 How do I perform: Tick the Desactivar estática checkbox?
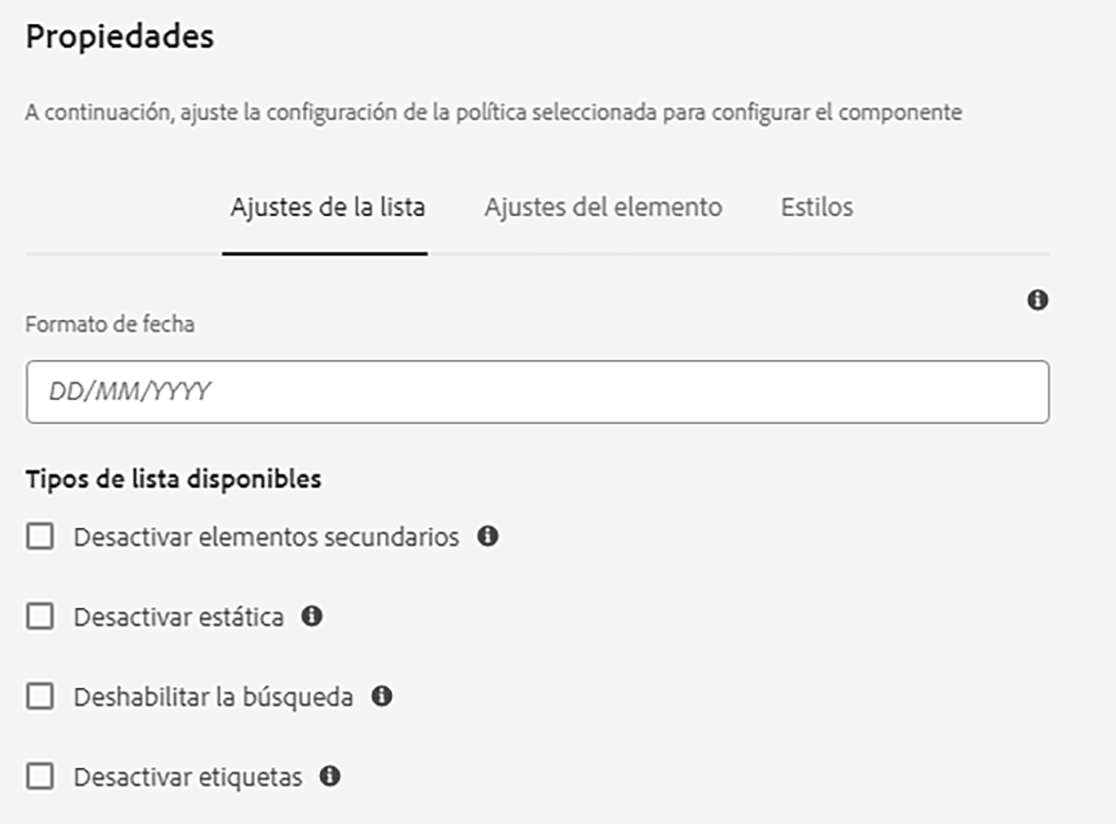pos(40,617)
